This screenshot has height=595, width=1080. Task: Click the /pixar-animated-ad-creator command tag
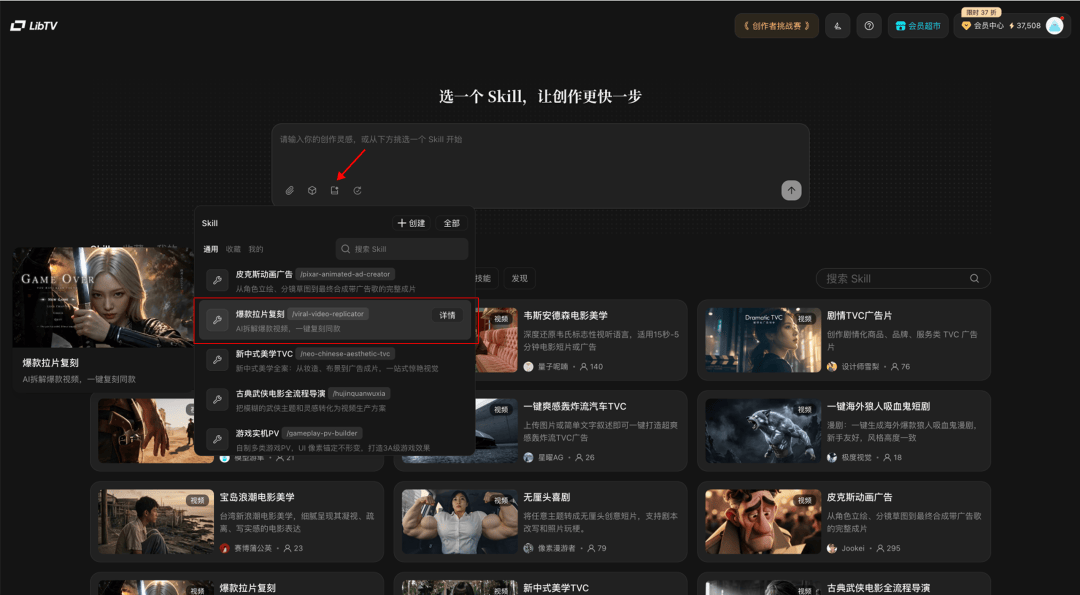coord(345,274)
